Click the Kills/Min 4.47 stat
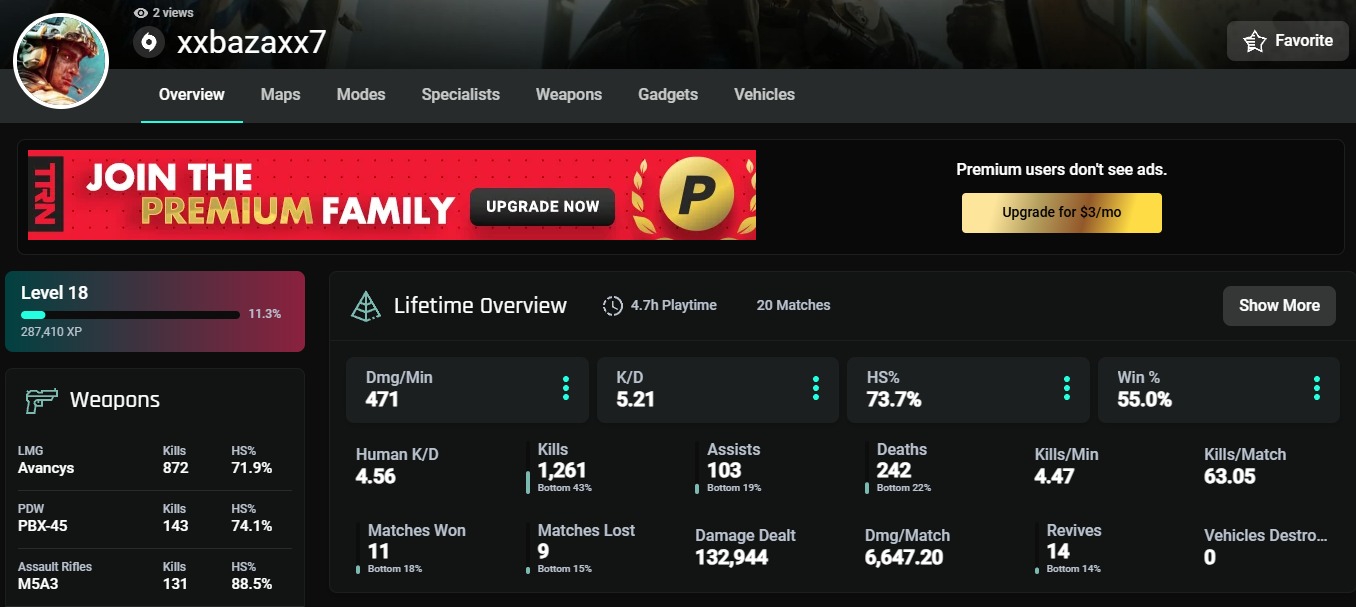 [x=1067, y=466]
